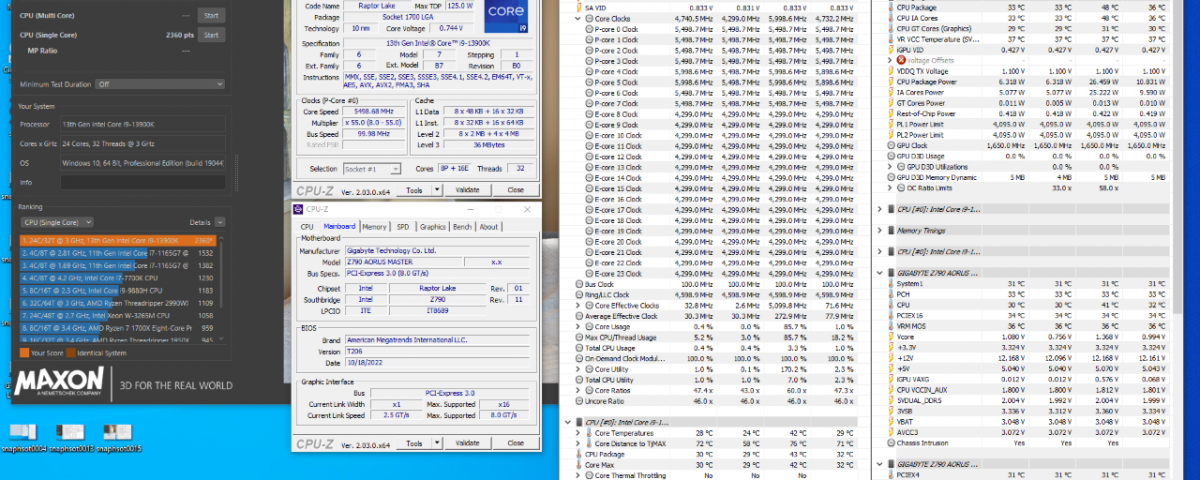Expand the ranking Details arrow
The image size is (1200, 480).
tap(221, 222)
